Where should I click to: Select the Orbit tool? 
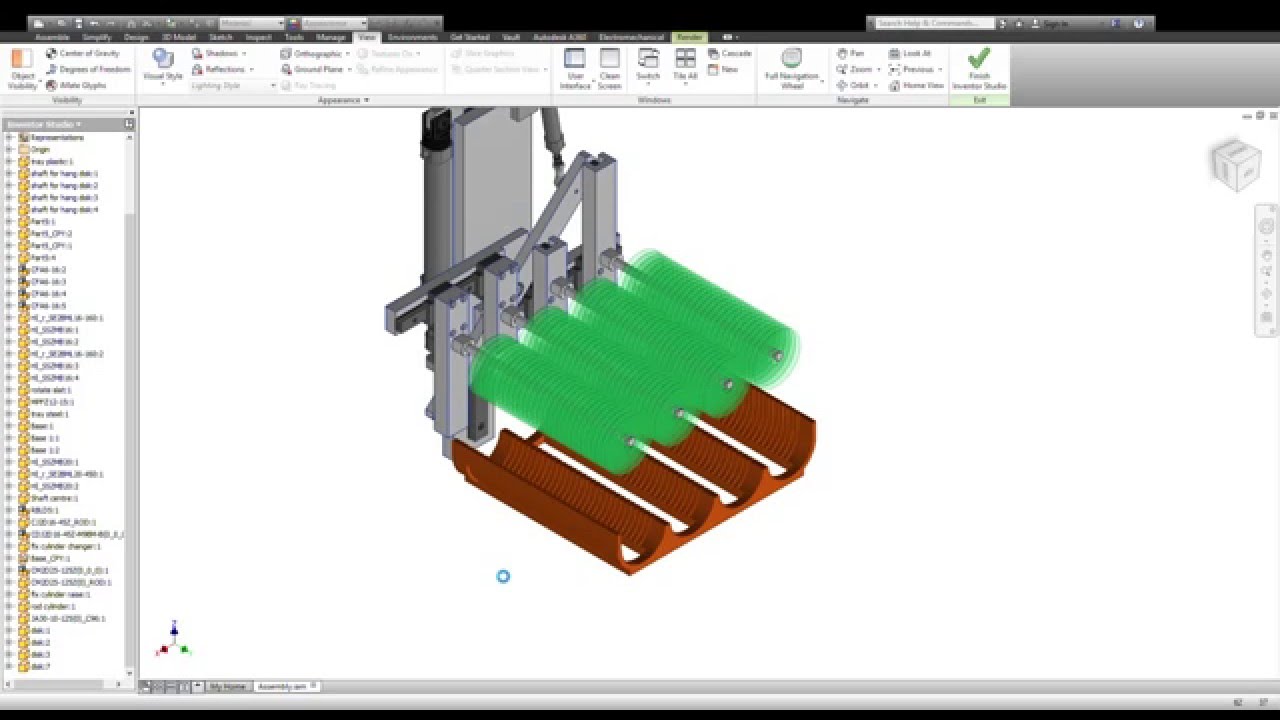[x=853, y=85]
